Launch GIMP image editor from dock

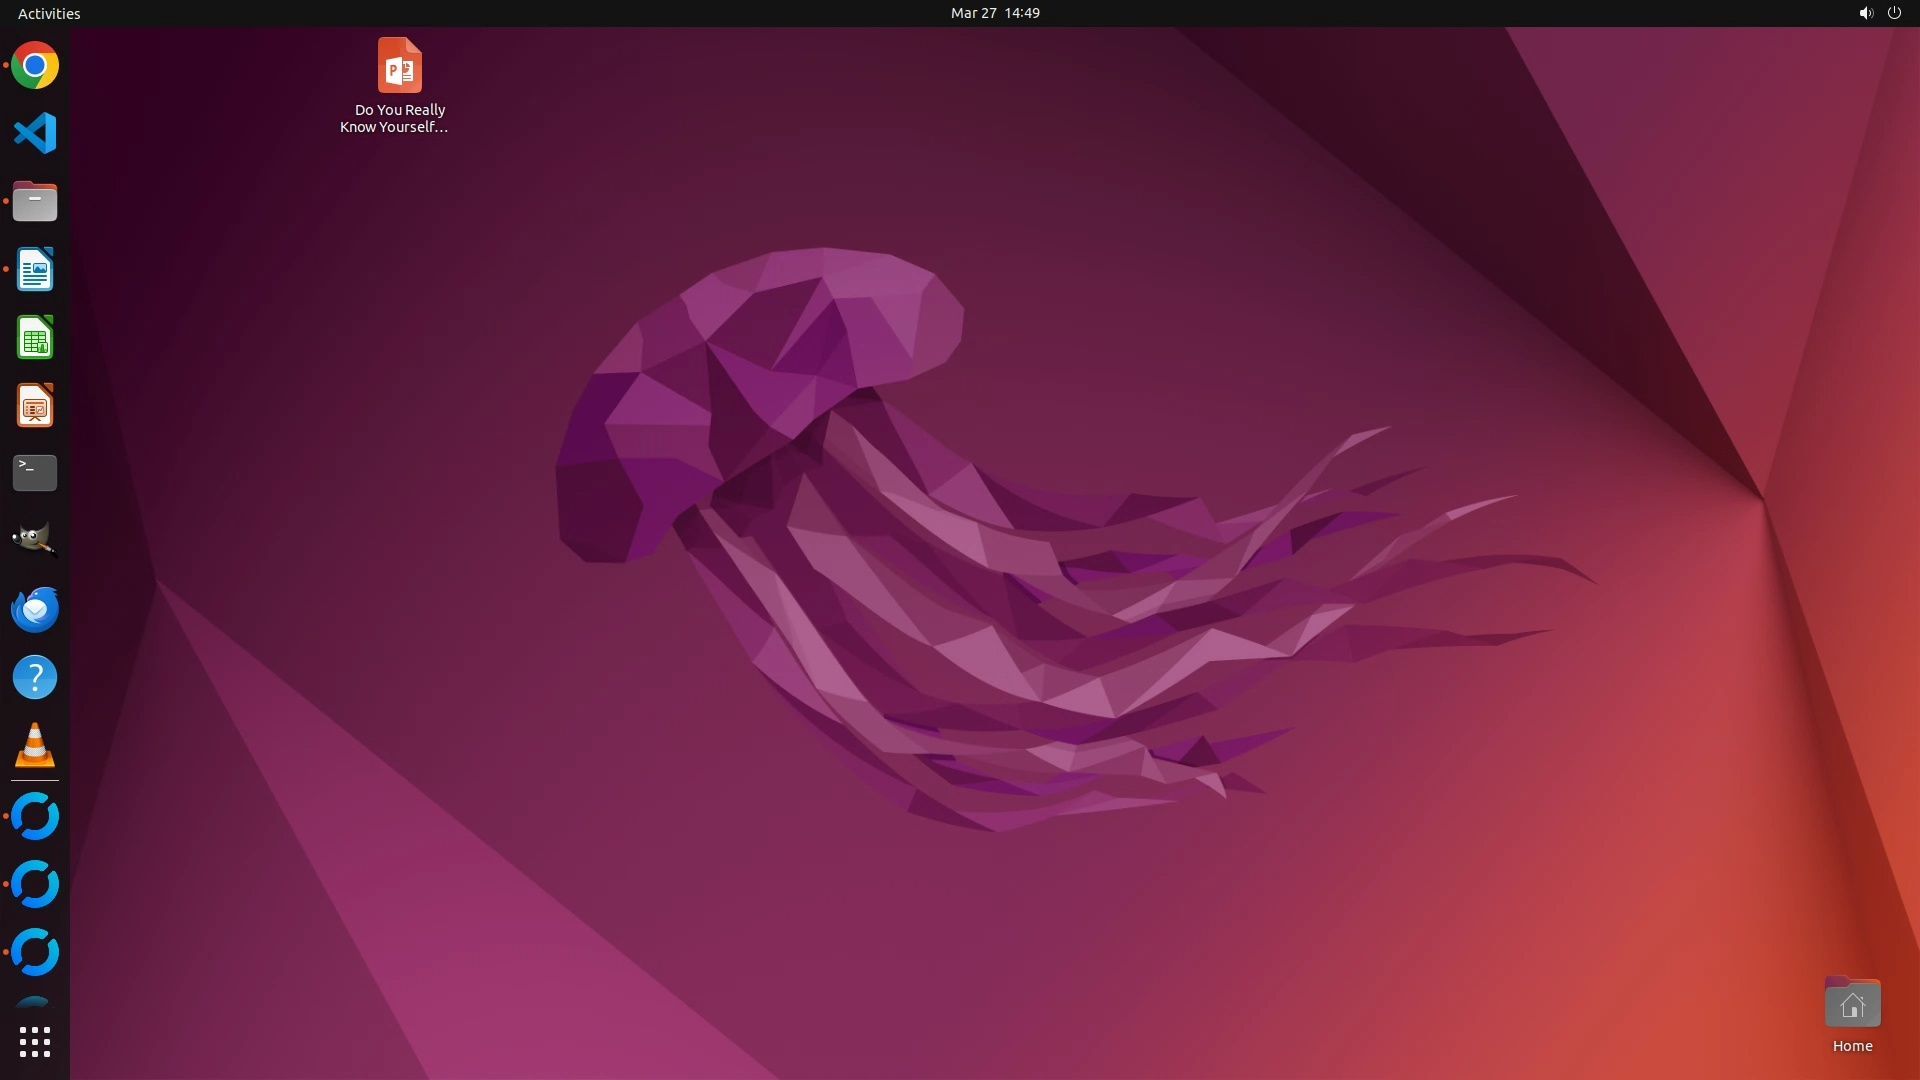[35, 540]
